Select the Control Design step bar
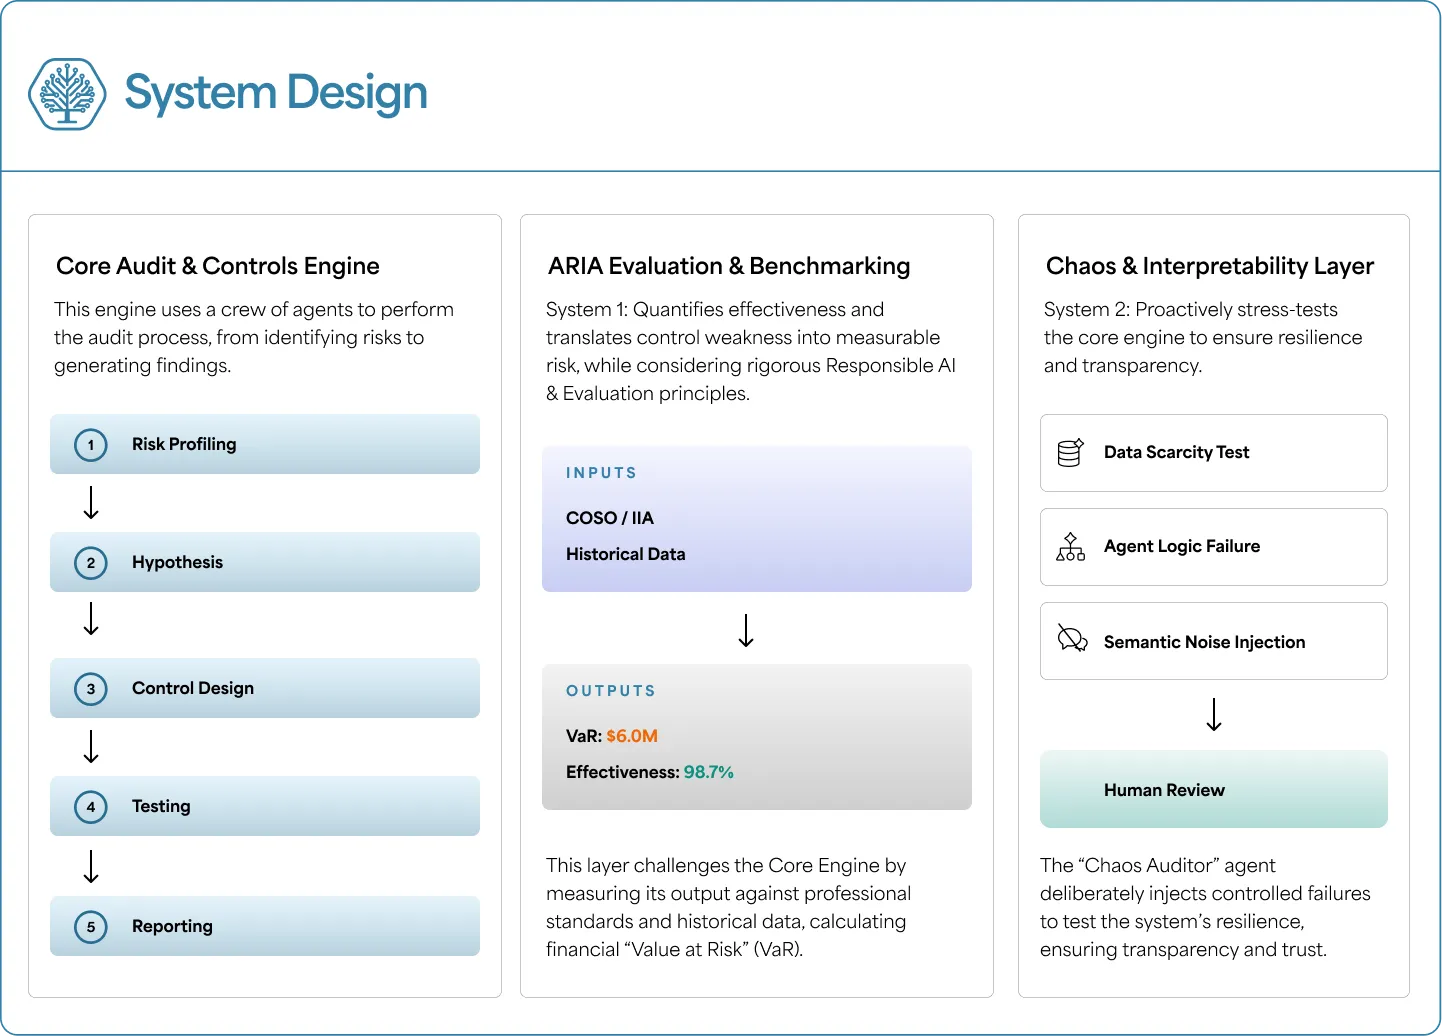 tap(265, 688)
